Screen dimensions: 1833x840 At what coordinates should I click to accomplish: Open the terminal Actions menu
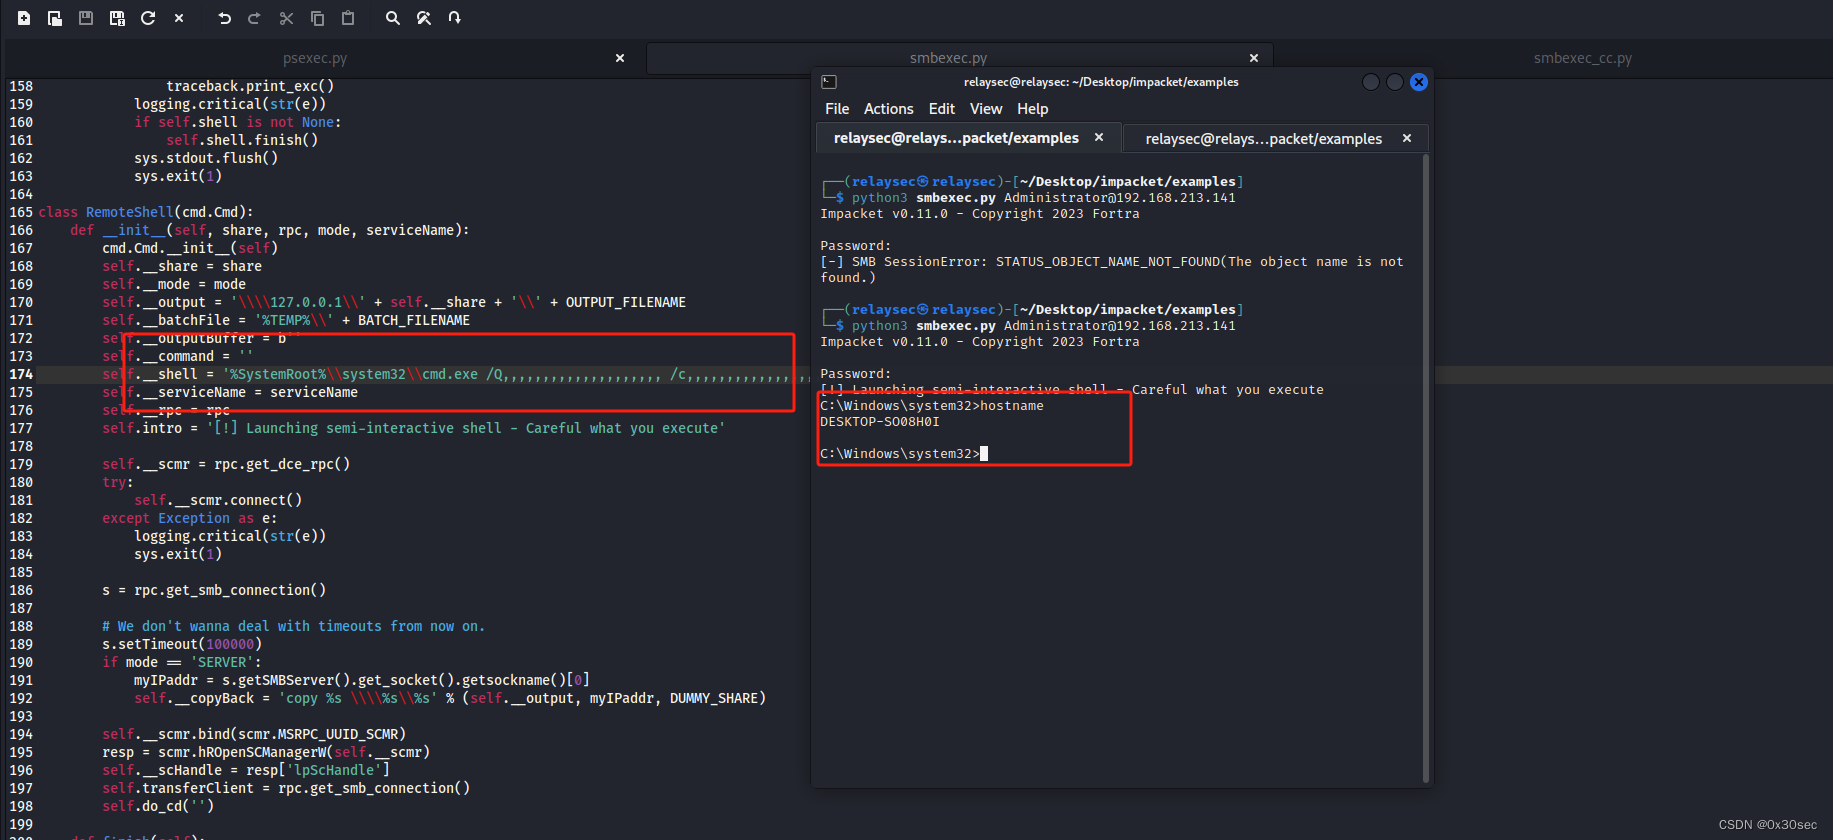pyautogui.click(x=889, y=109)
